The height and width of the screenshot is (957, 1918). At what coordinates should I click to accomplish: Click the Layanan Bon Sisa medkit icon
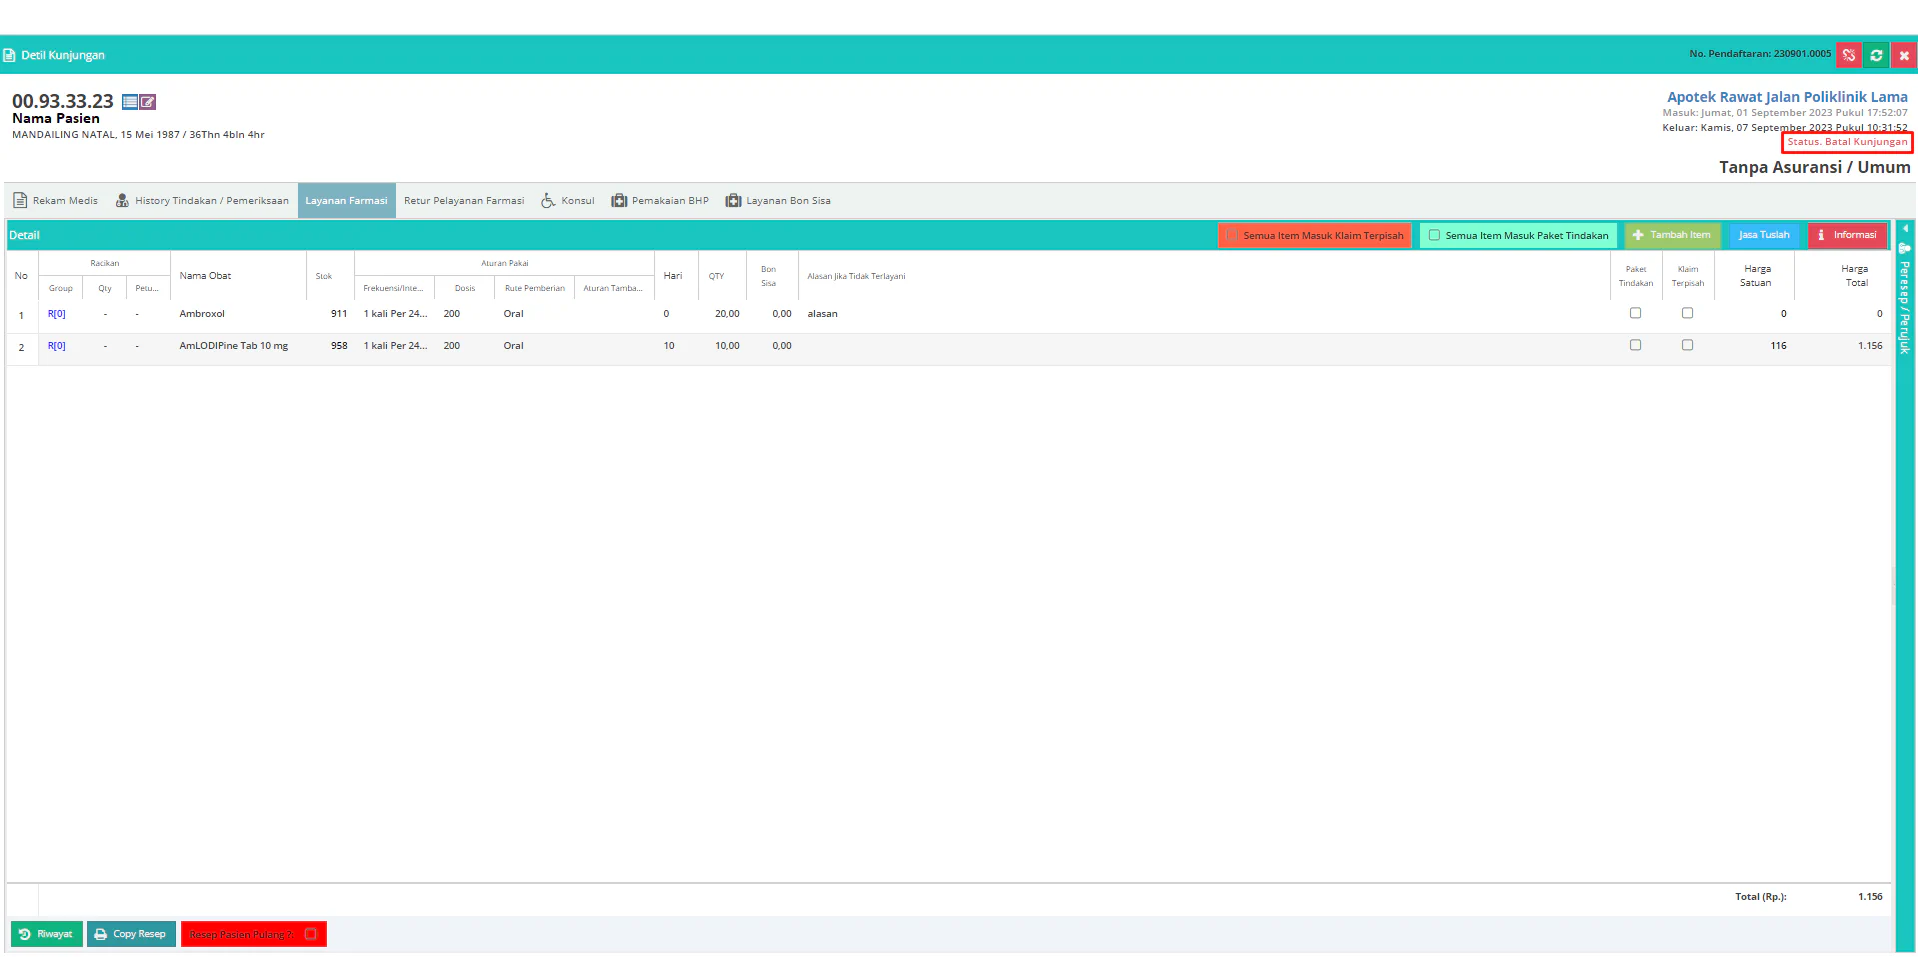(x=733, y=201)
